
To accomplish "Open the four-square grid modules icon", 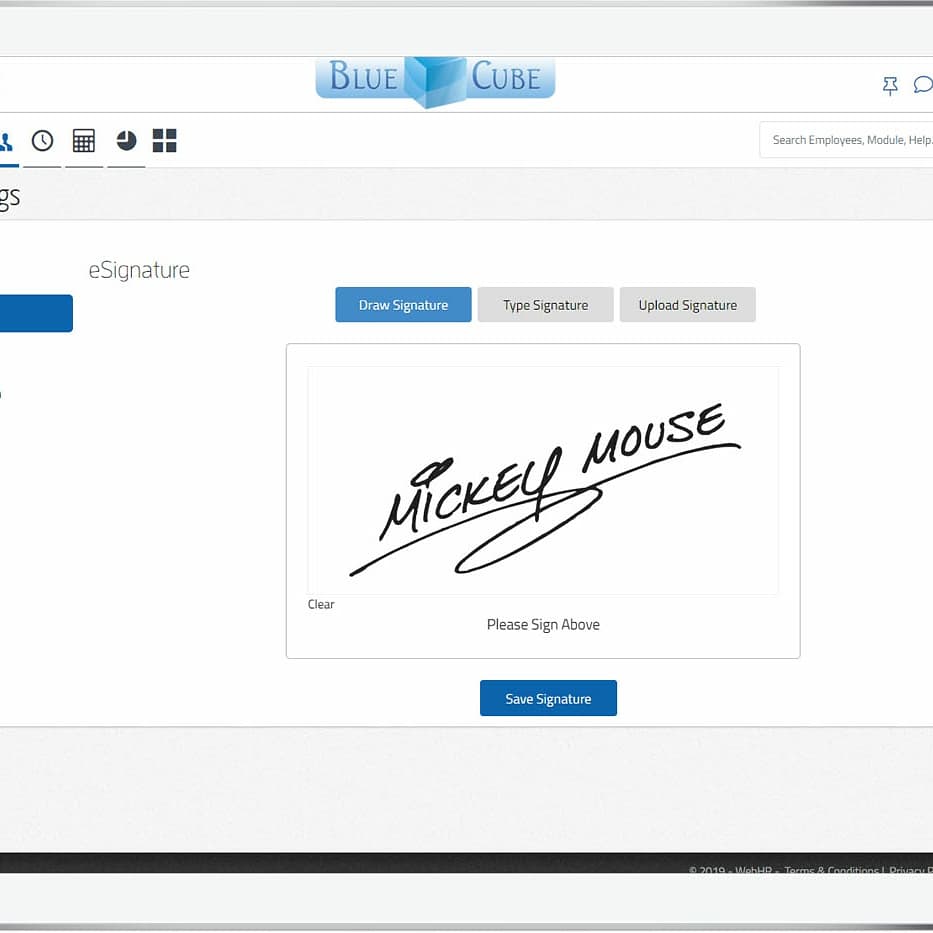I will 164,141.
